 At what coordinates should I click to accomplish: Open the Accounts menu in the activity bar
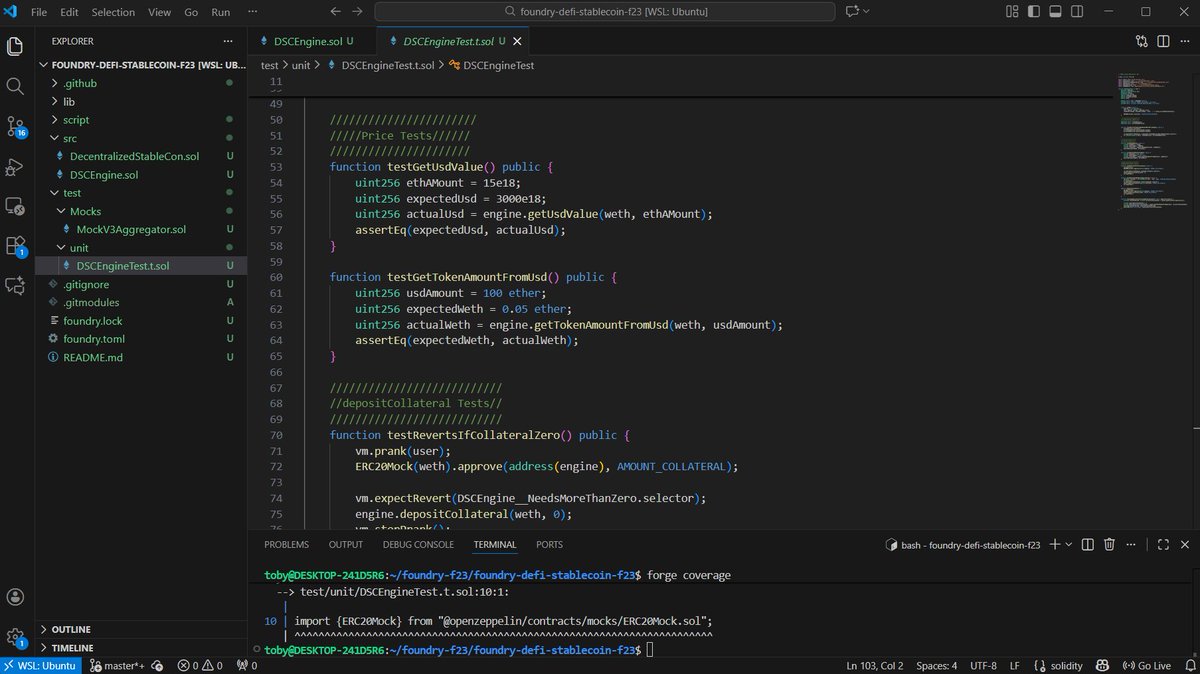[15, 597]
